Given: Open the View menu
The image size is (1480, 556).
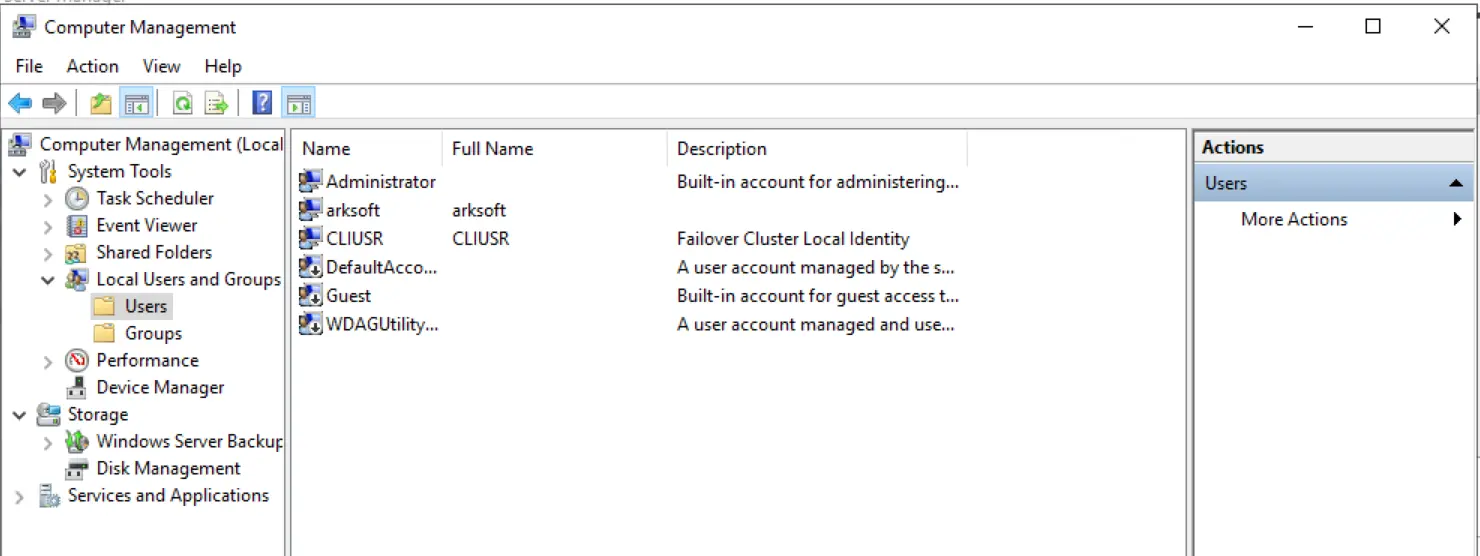Looking at the screenshot, I should 161,66.
